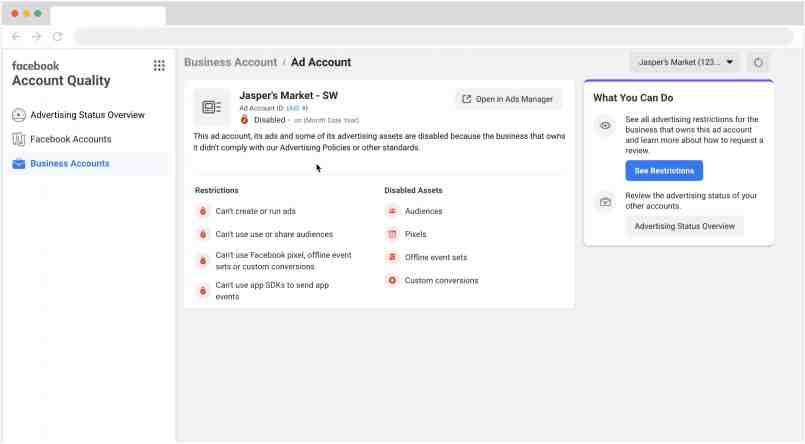Click the Pixels disabled asset icon
Viewport: 805px width, 444px height.
[392, 234]
